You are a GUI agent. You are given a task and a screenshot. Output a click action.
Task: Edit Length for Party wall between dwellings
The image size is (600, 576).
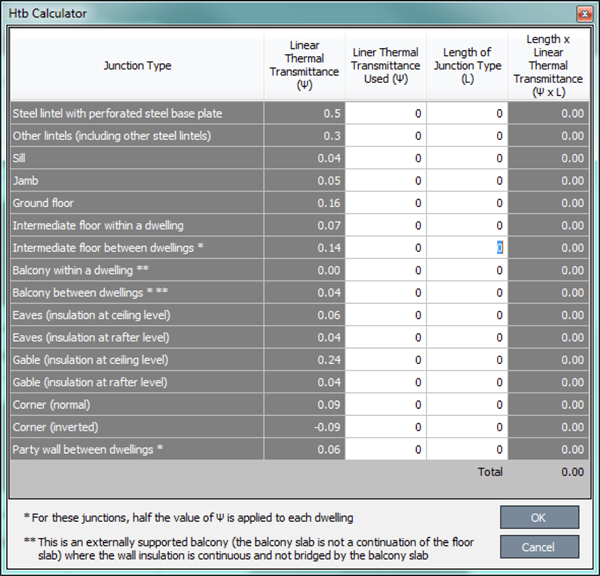tap(467, 449)
